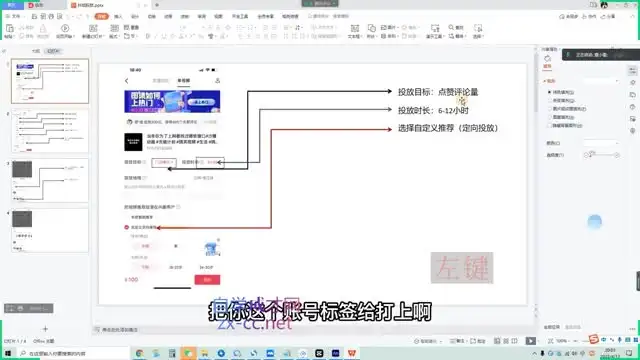Screen dimensions: 640x360
Task: Open the Windows Start menu
Action: 8,353
